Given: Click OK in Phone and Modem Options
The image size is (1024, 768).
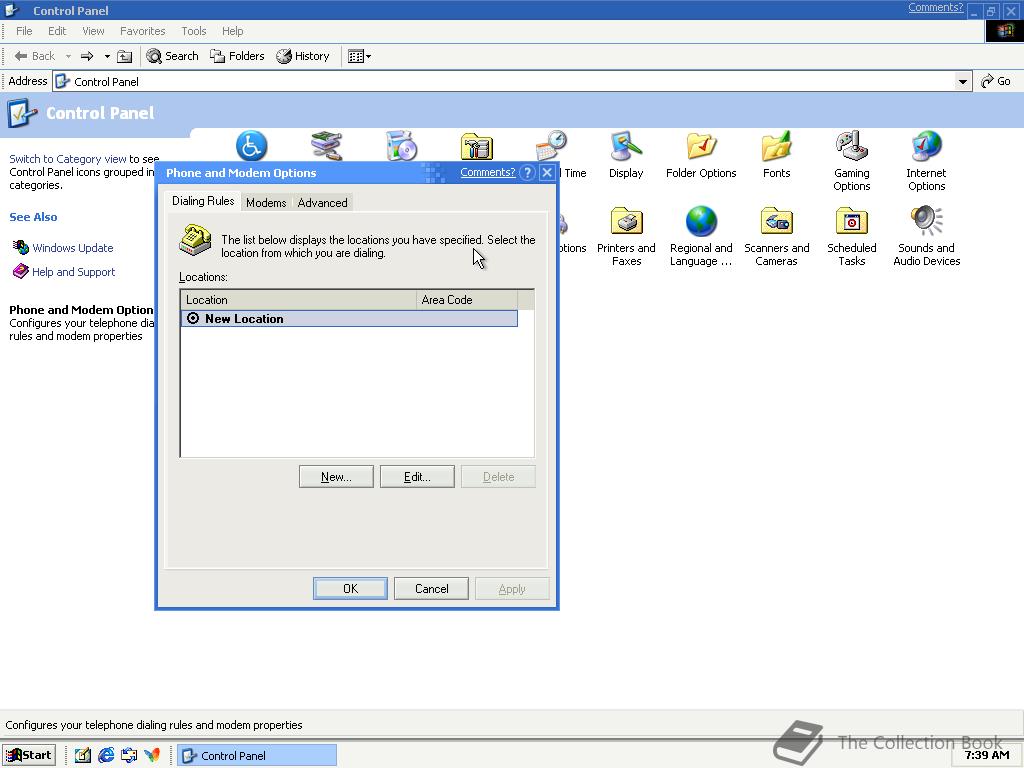Looking at the screenshot, I should click(x=351, y=588).
